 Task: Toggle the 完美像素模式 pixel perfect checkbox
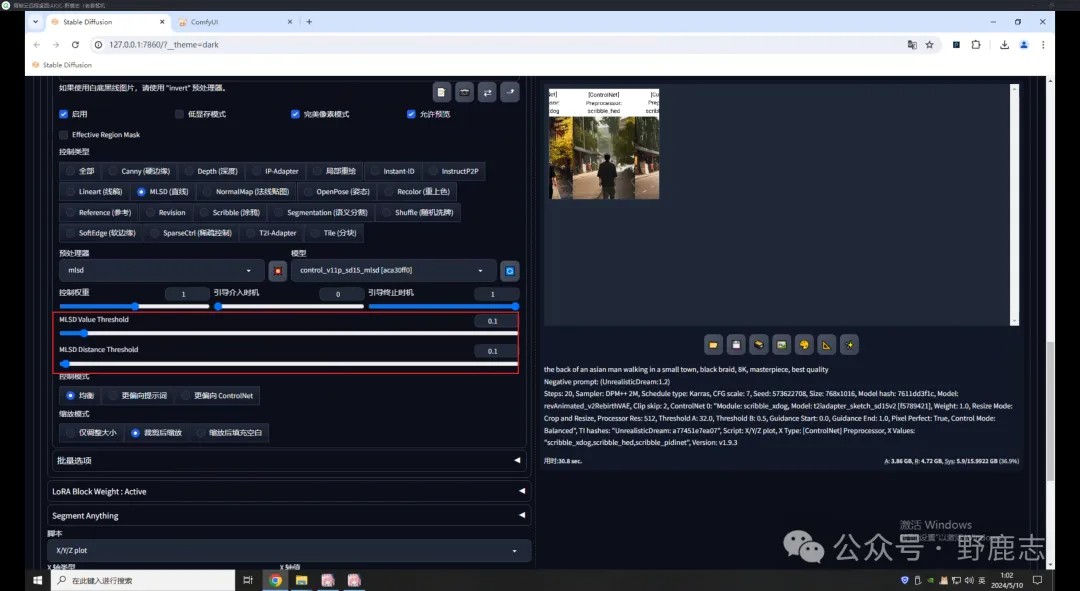295,114
